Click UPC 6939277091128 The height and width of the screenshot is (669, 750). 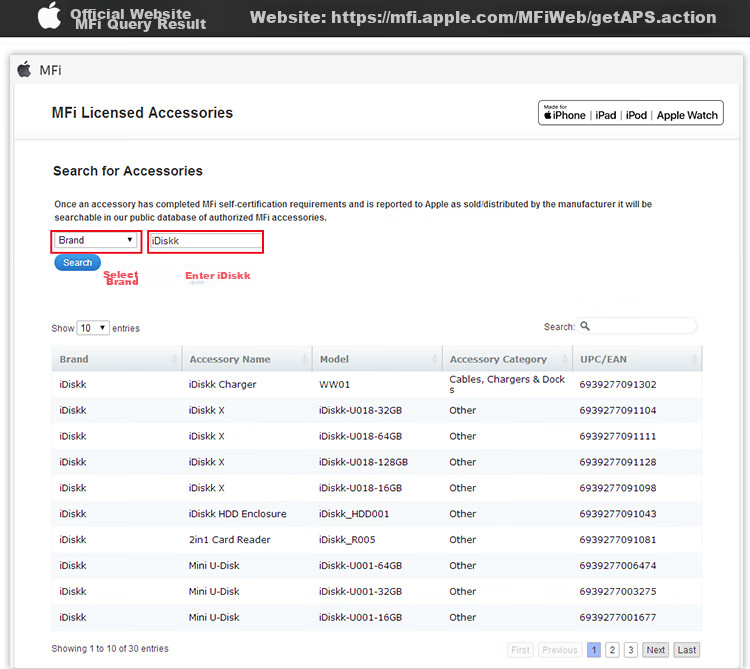click(618, 462)
